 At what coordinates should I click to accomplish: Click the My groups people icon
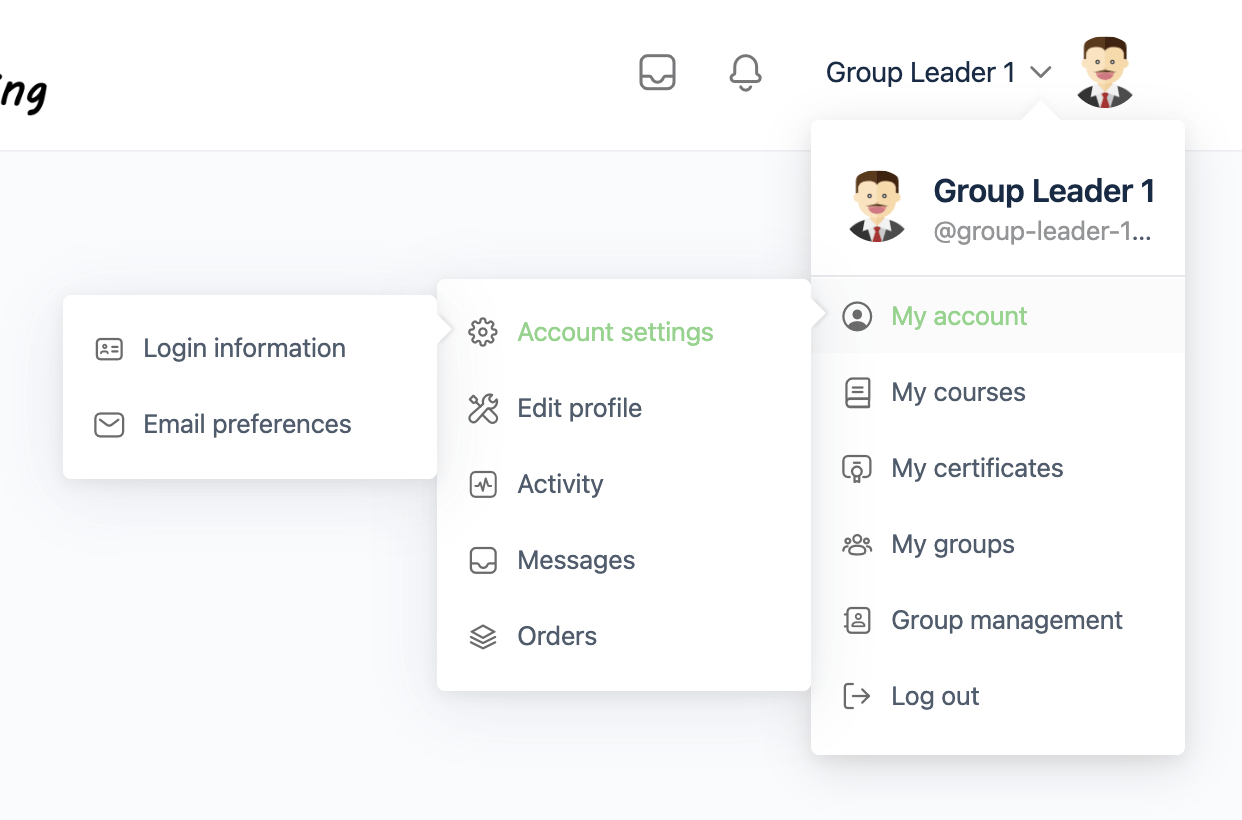[857, 544]
